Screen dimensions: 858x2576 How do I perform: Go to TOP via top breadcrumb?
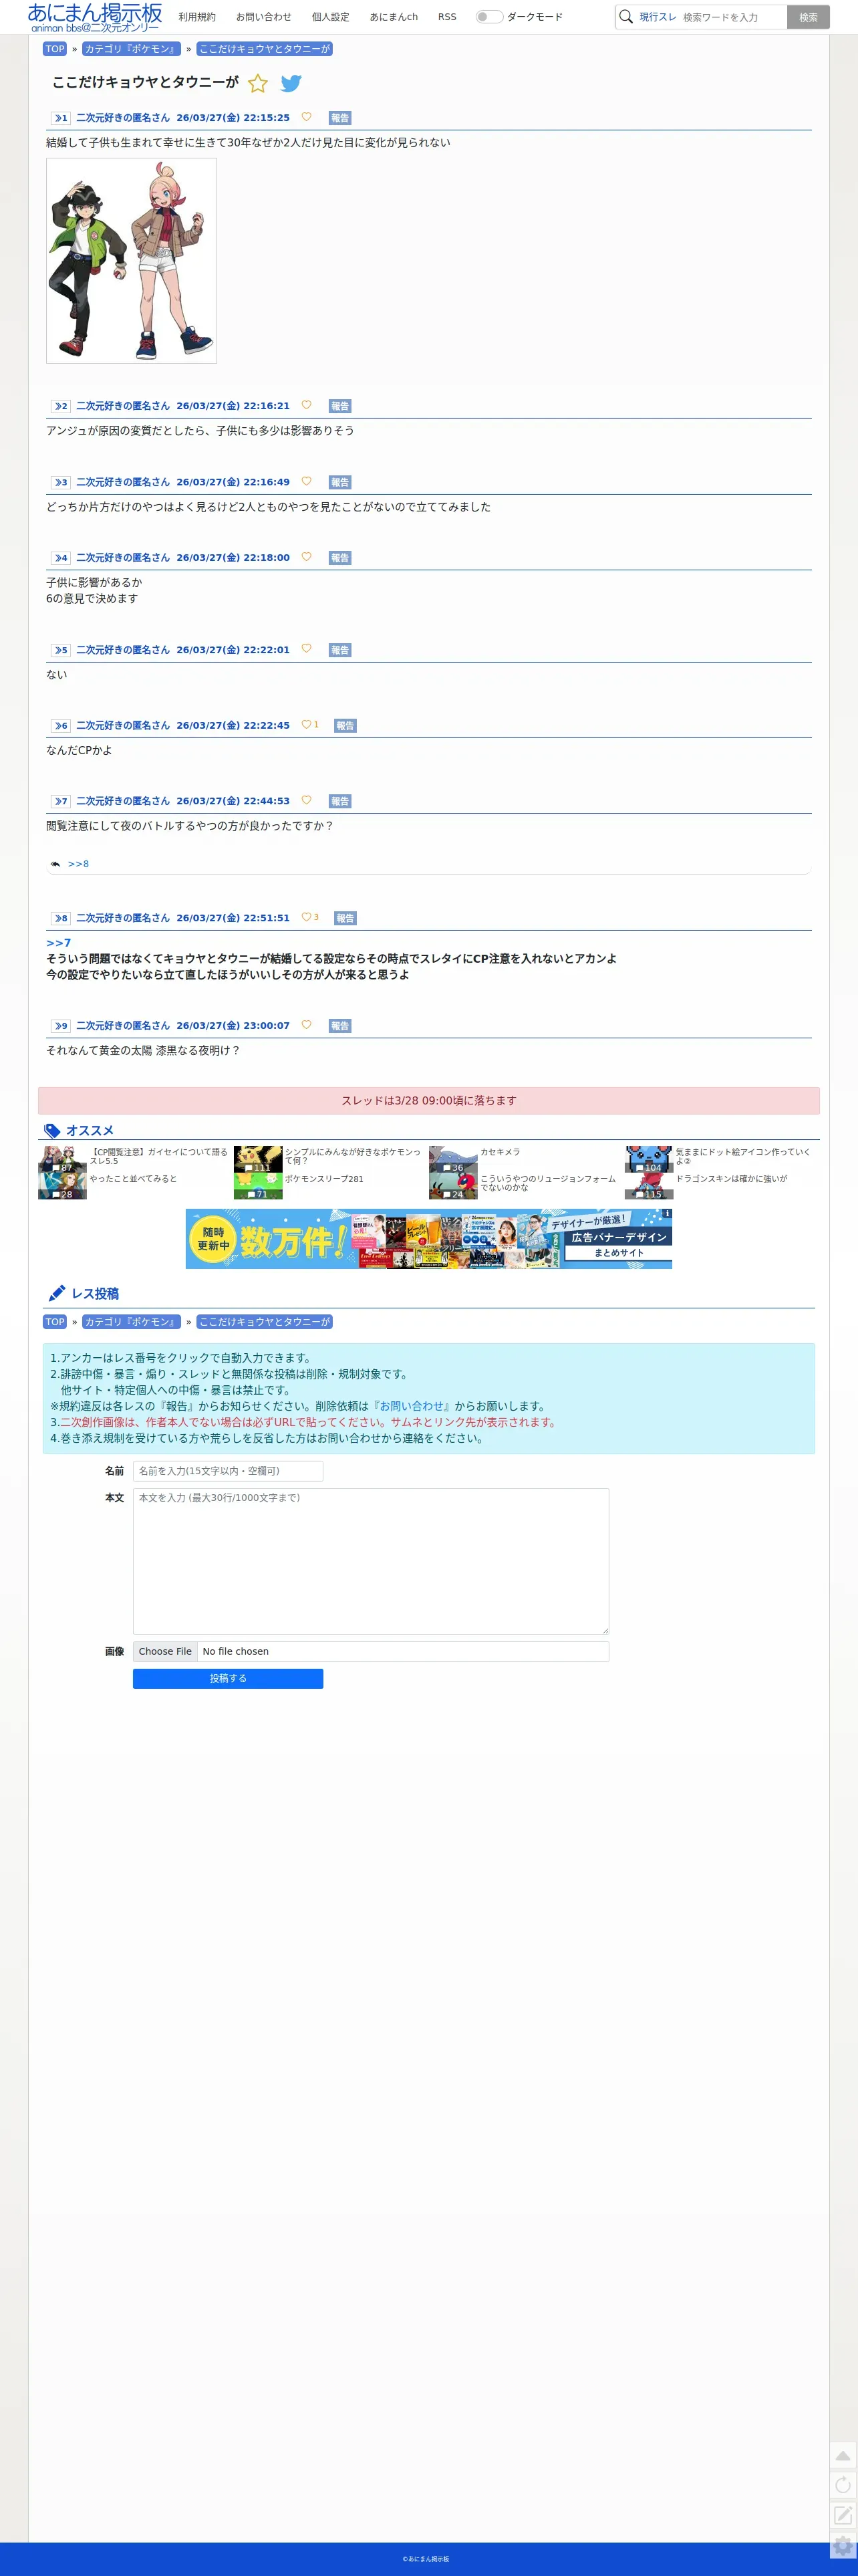[x=55, y=49]
